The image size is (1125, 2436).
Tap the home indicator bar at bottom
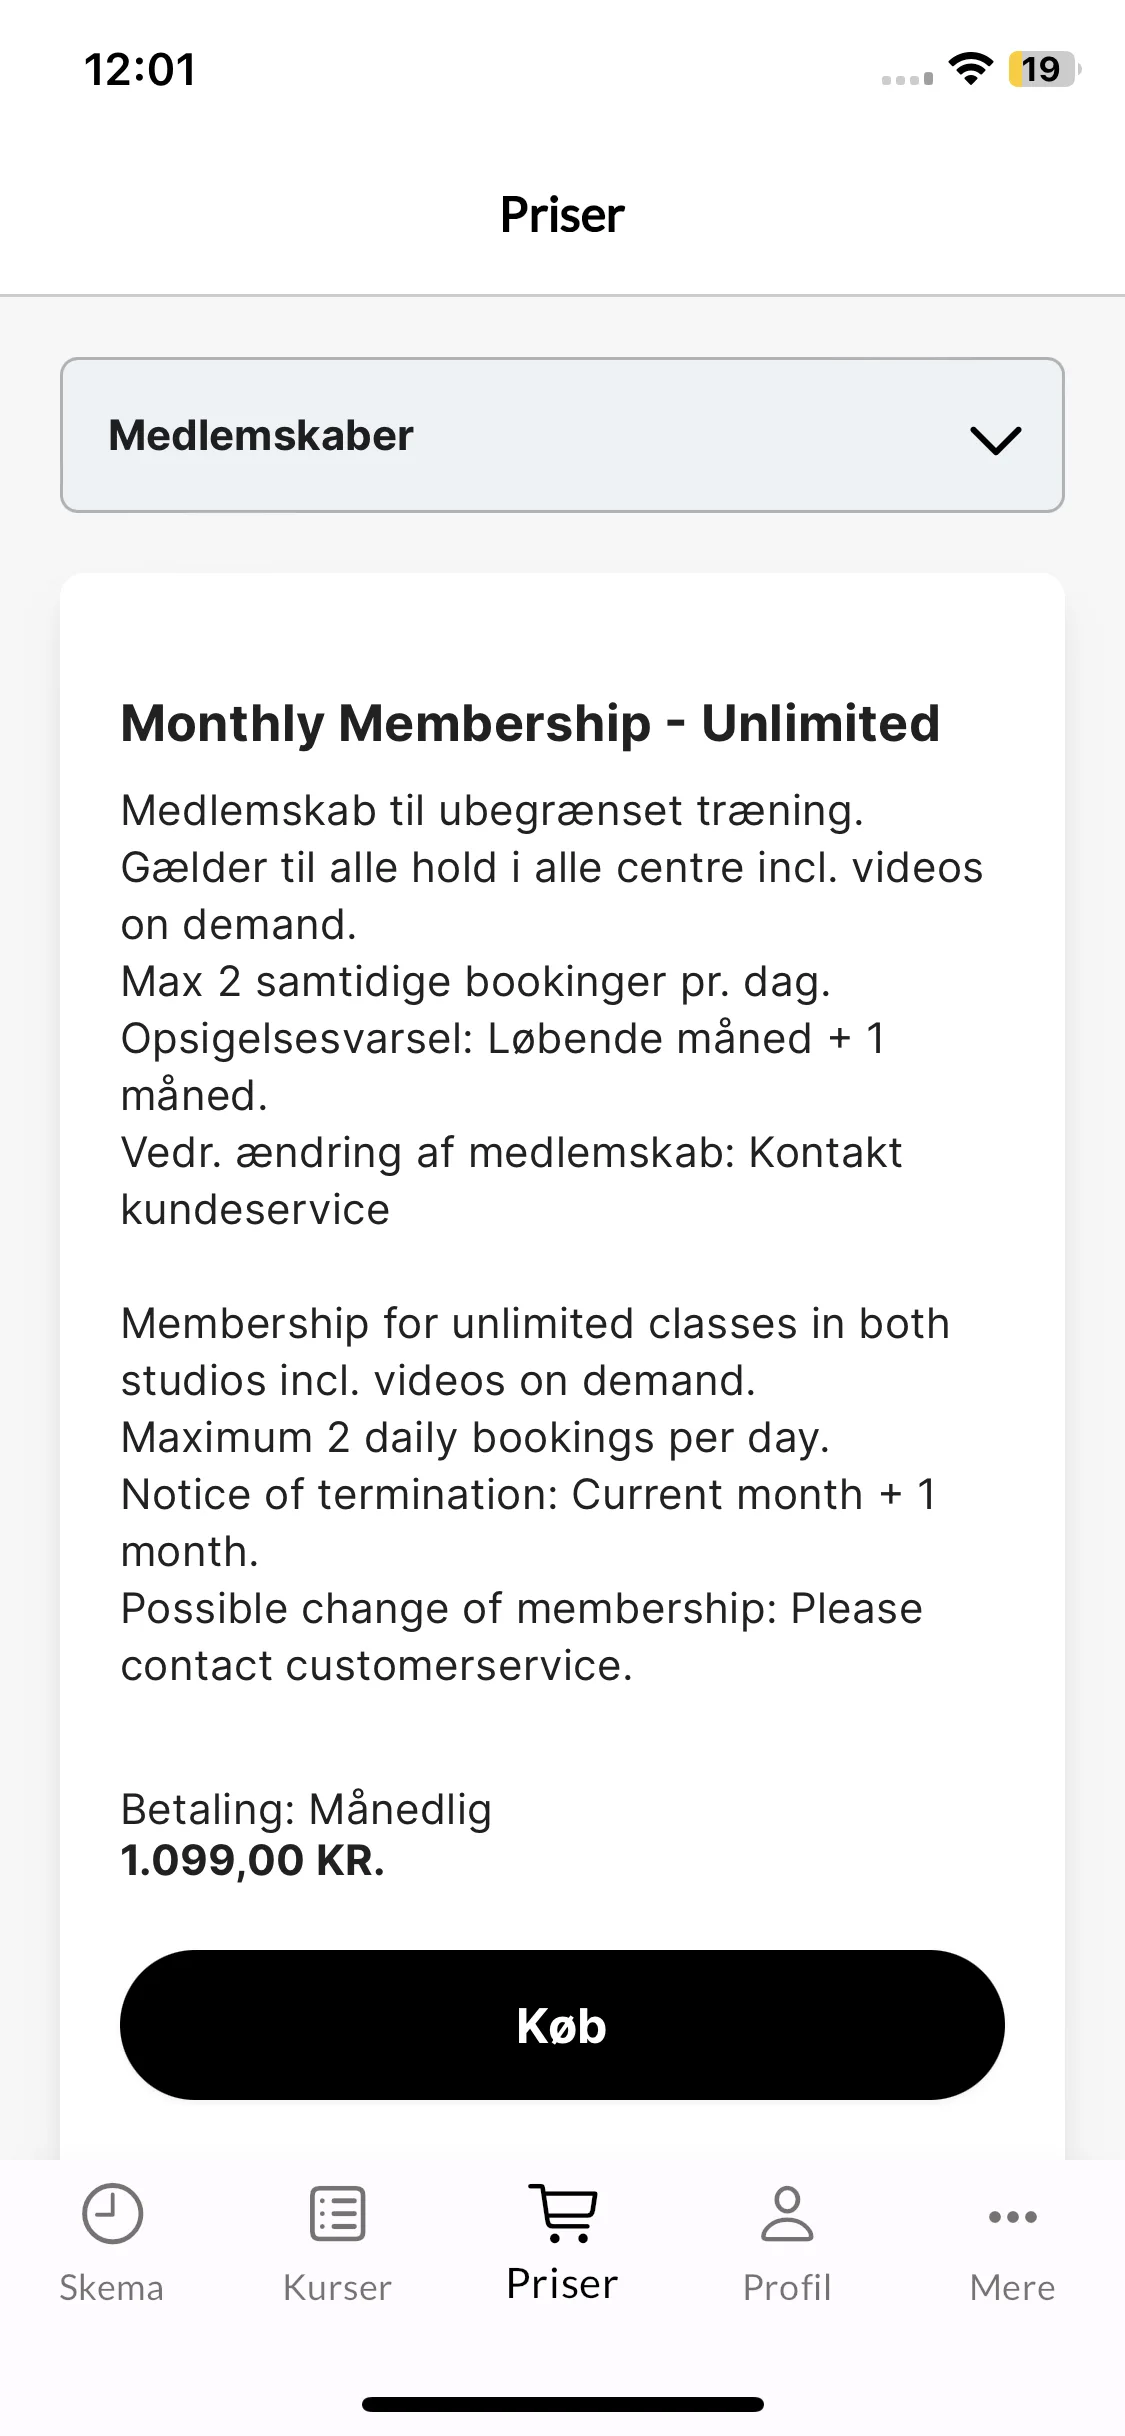pos(562,2404)
